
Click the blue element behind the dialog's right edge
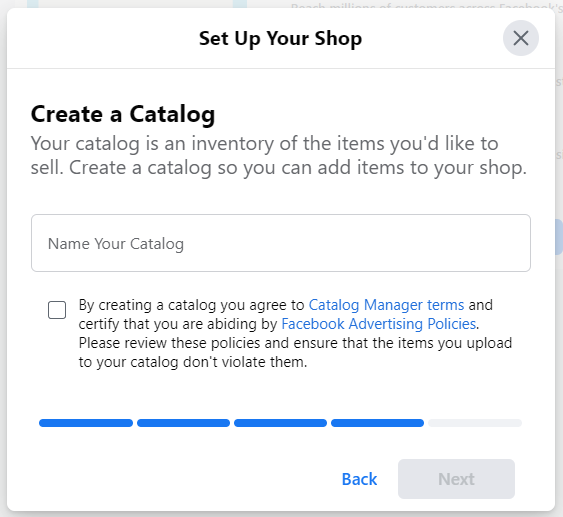click(x=559, y=237)
